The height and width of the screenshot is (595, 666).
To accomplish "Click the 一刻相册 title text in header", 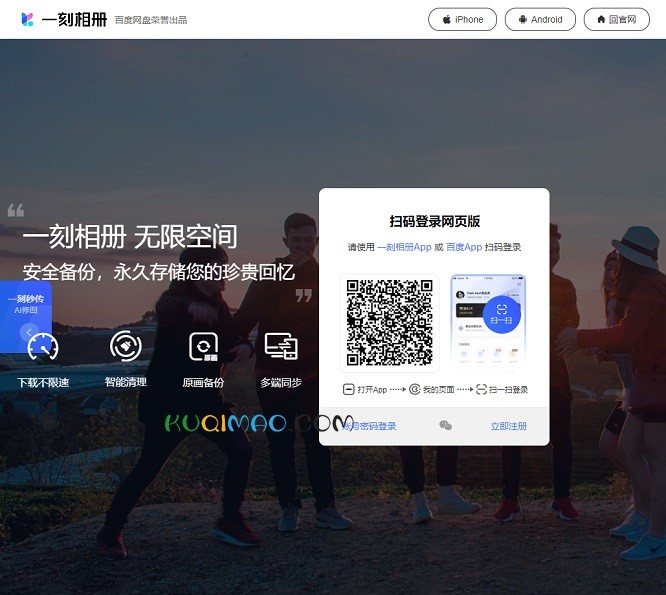I will pyautogui.click(x=74, y=20).
